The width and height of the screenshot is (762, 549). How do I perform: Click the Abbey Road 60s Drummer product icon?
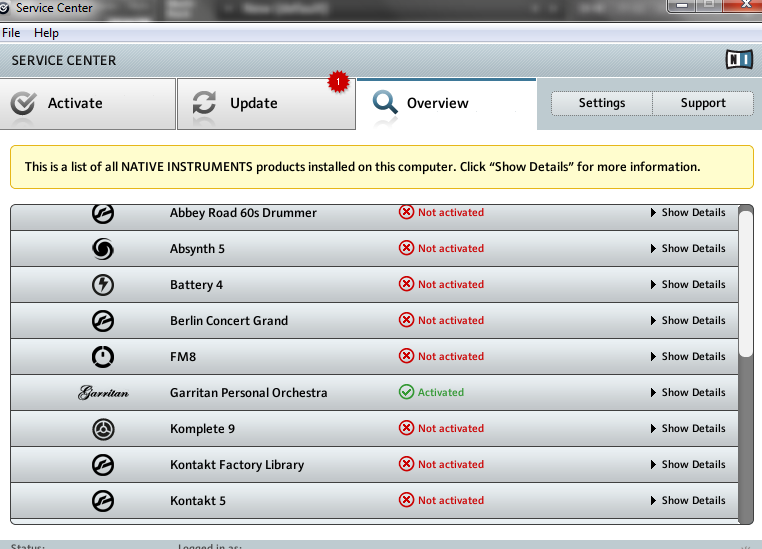click(x=103, y=213)
